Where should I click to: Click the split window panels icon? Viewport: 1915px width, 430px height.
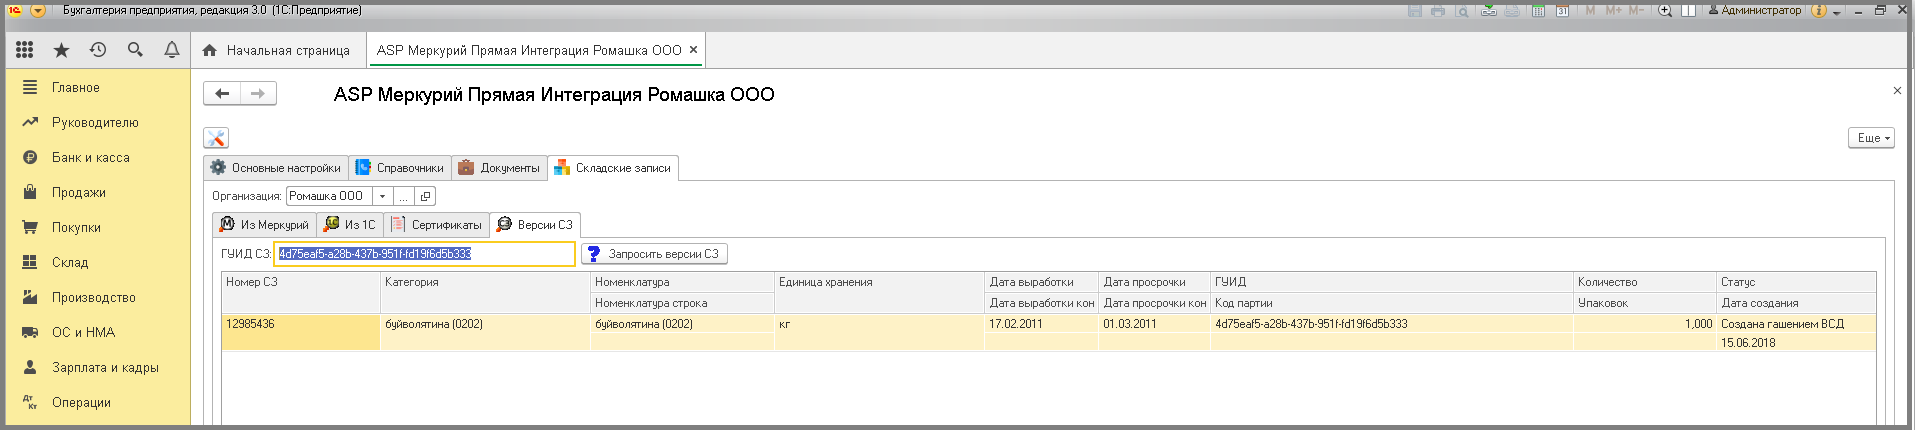[x=1688, y=11]
